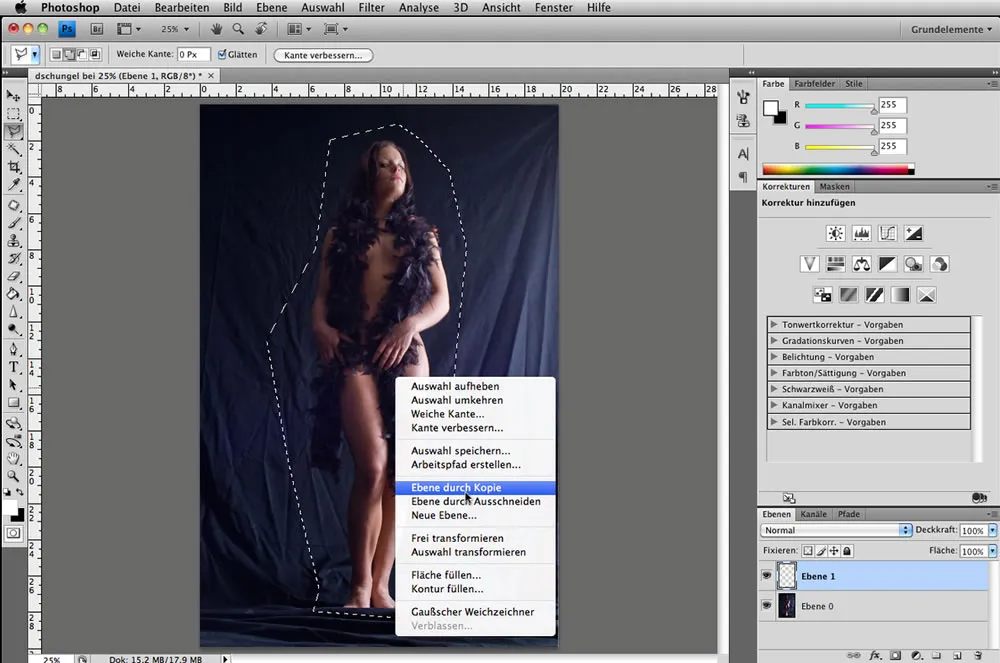
Task: Open the Curves adjustment icon
Action: coord(887,233)
